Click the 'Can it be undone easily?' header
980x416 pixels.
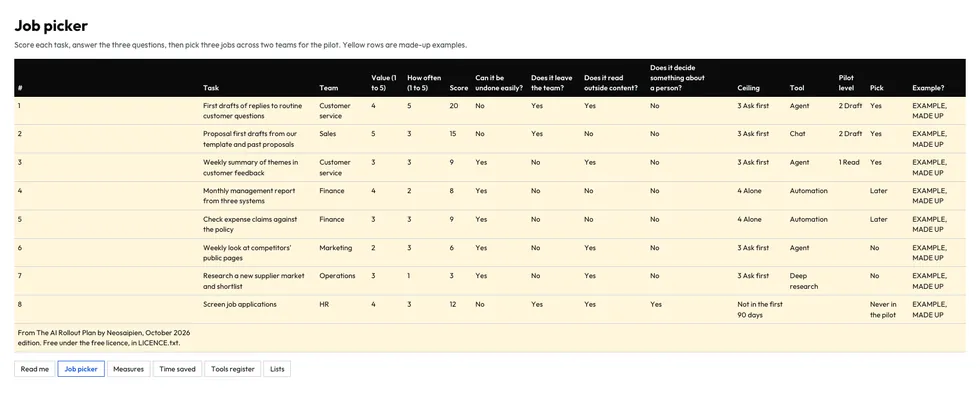(x=499, y=83)
